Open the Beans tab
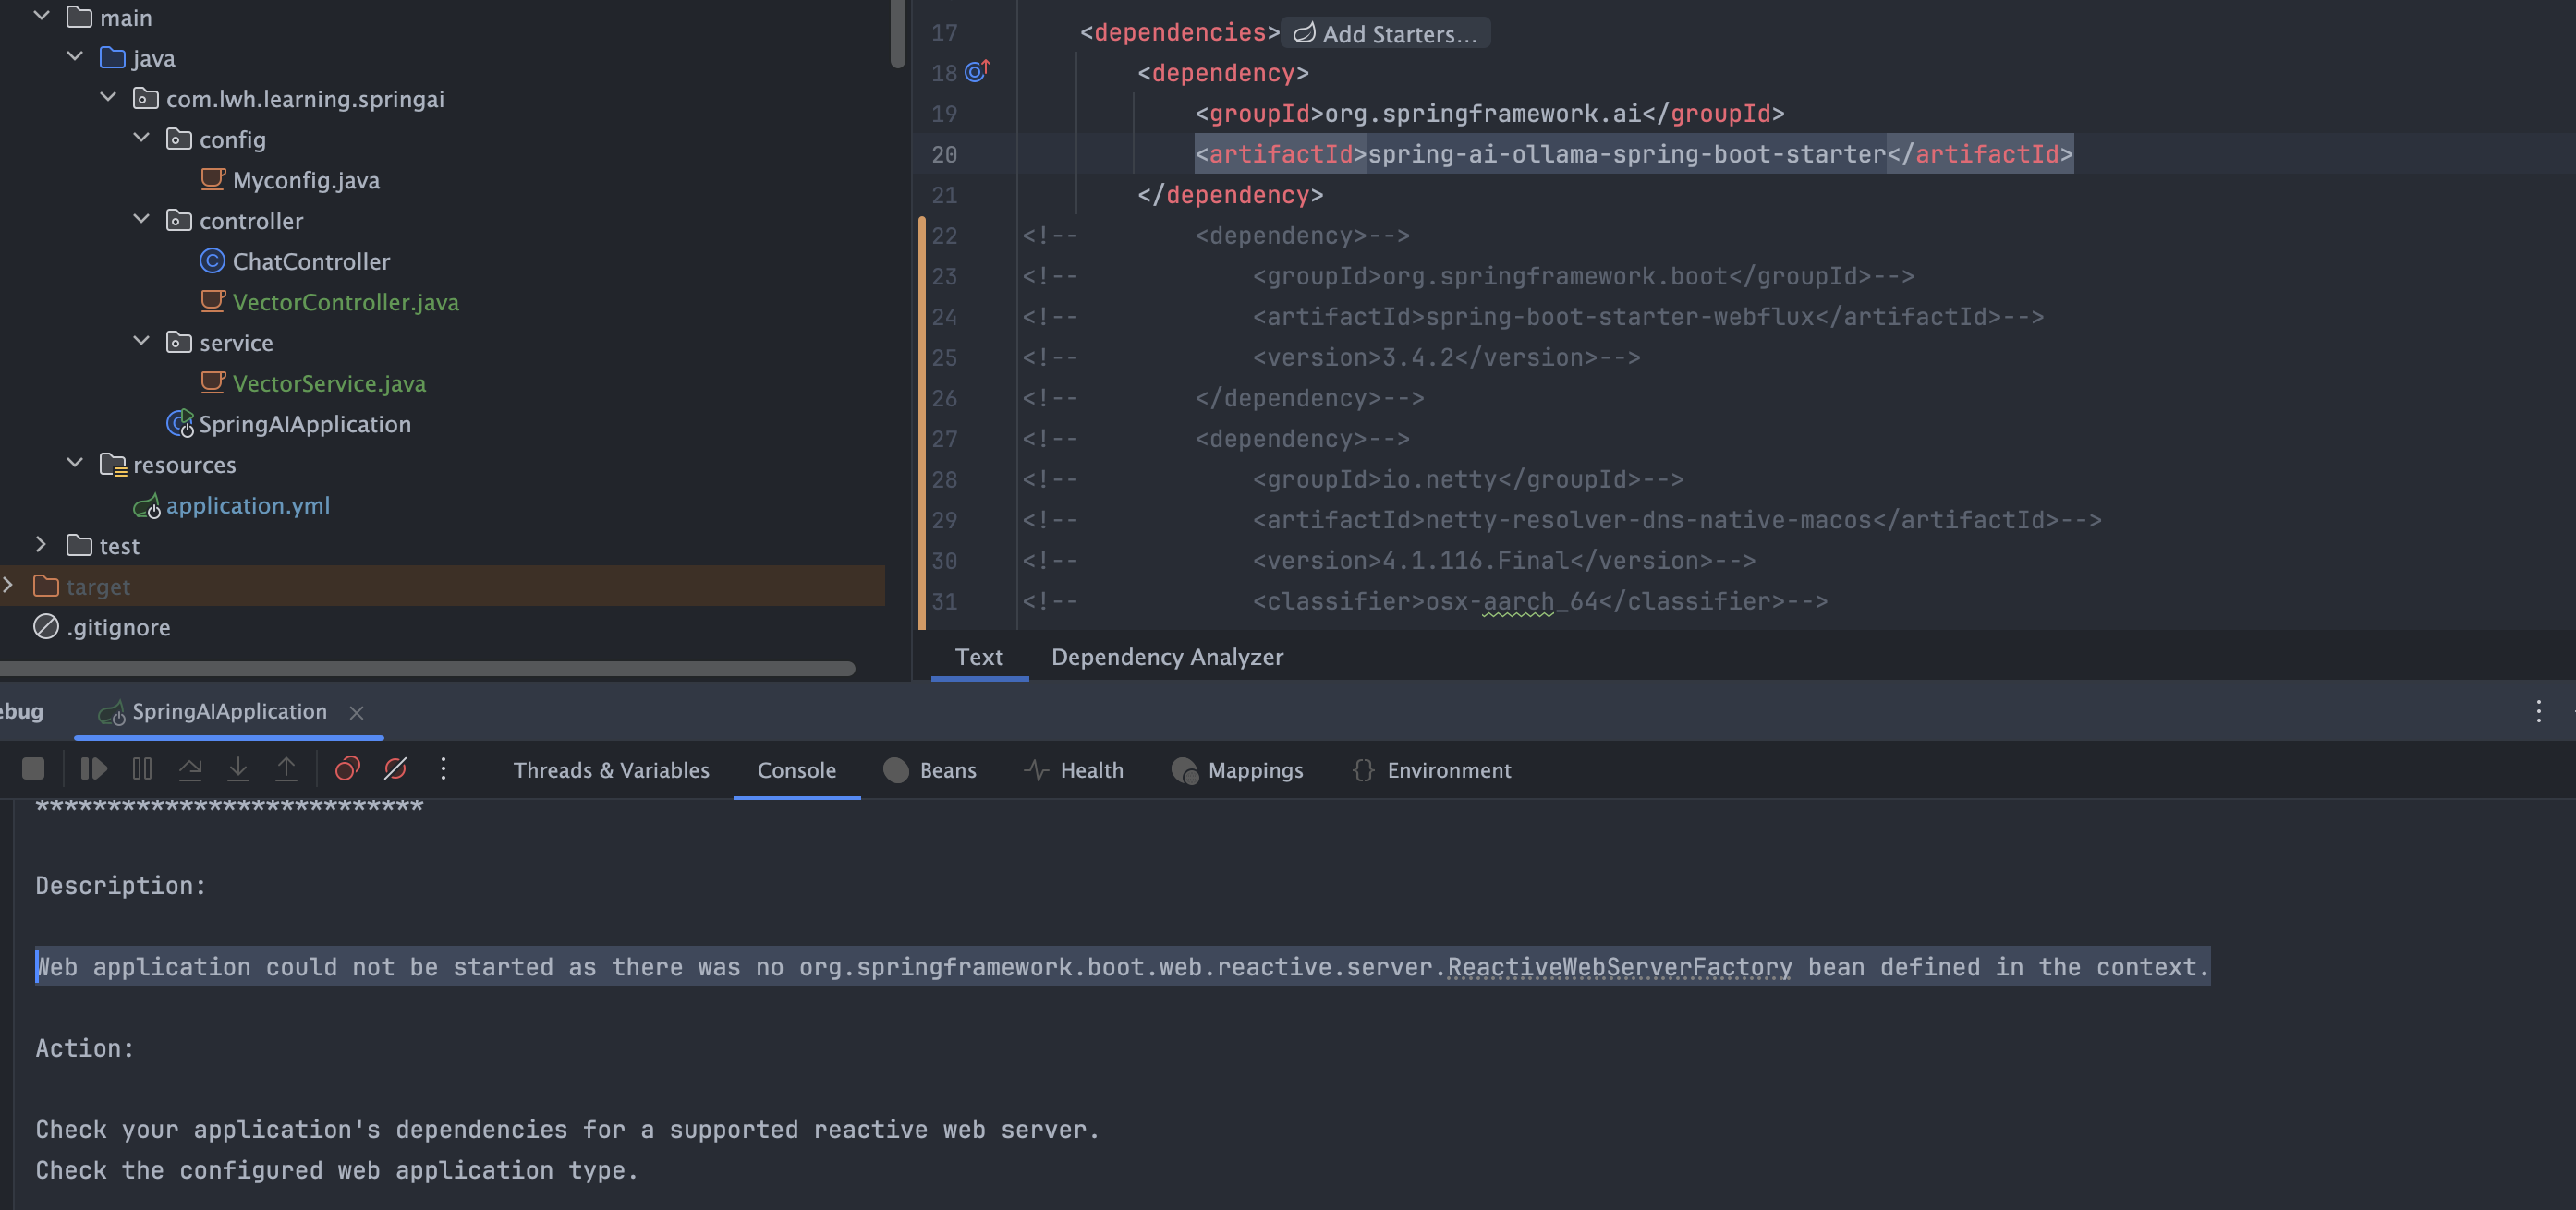 (x=930, y=770)
